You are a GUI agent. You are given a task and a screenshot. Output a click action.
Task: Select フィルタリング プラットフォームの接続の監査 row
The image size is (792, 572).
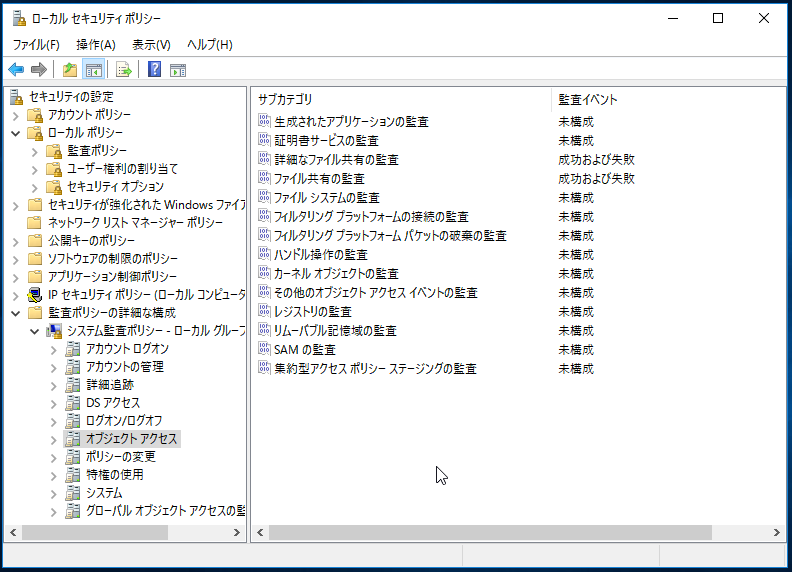(x=371, y=217)
